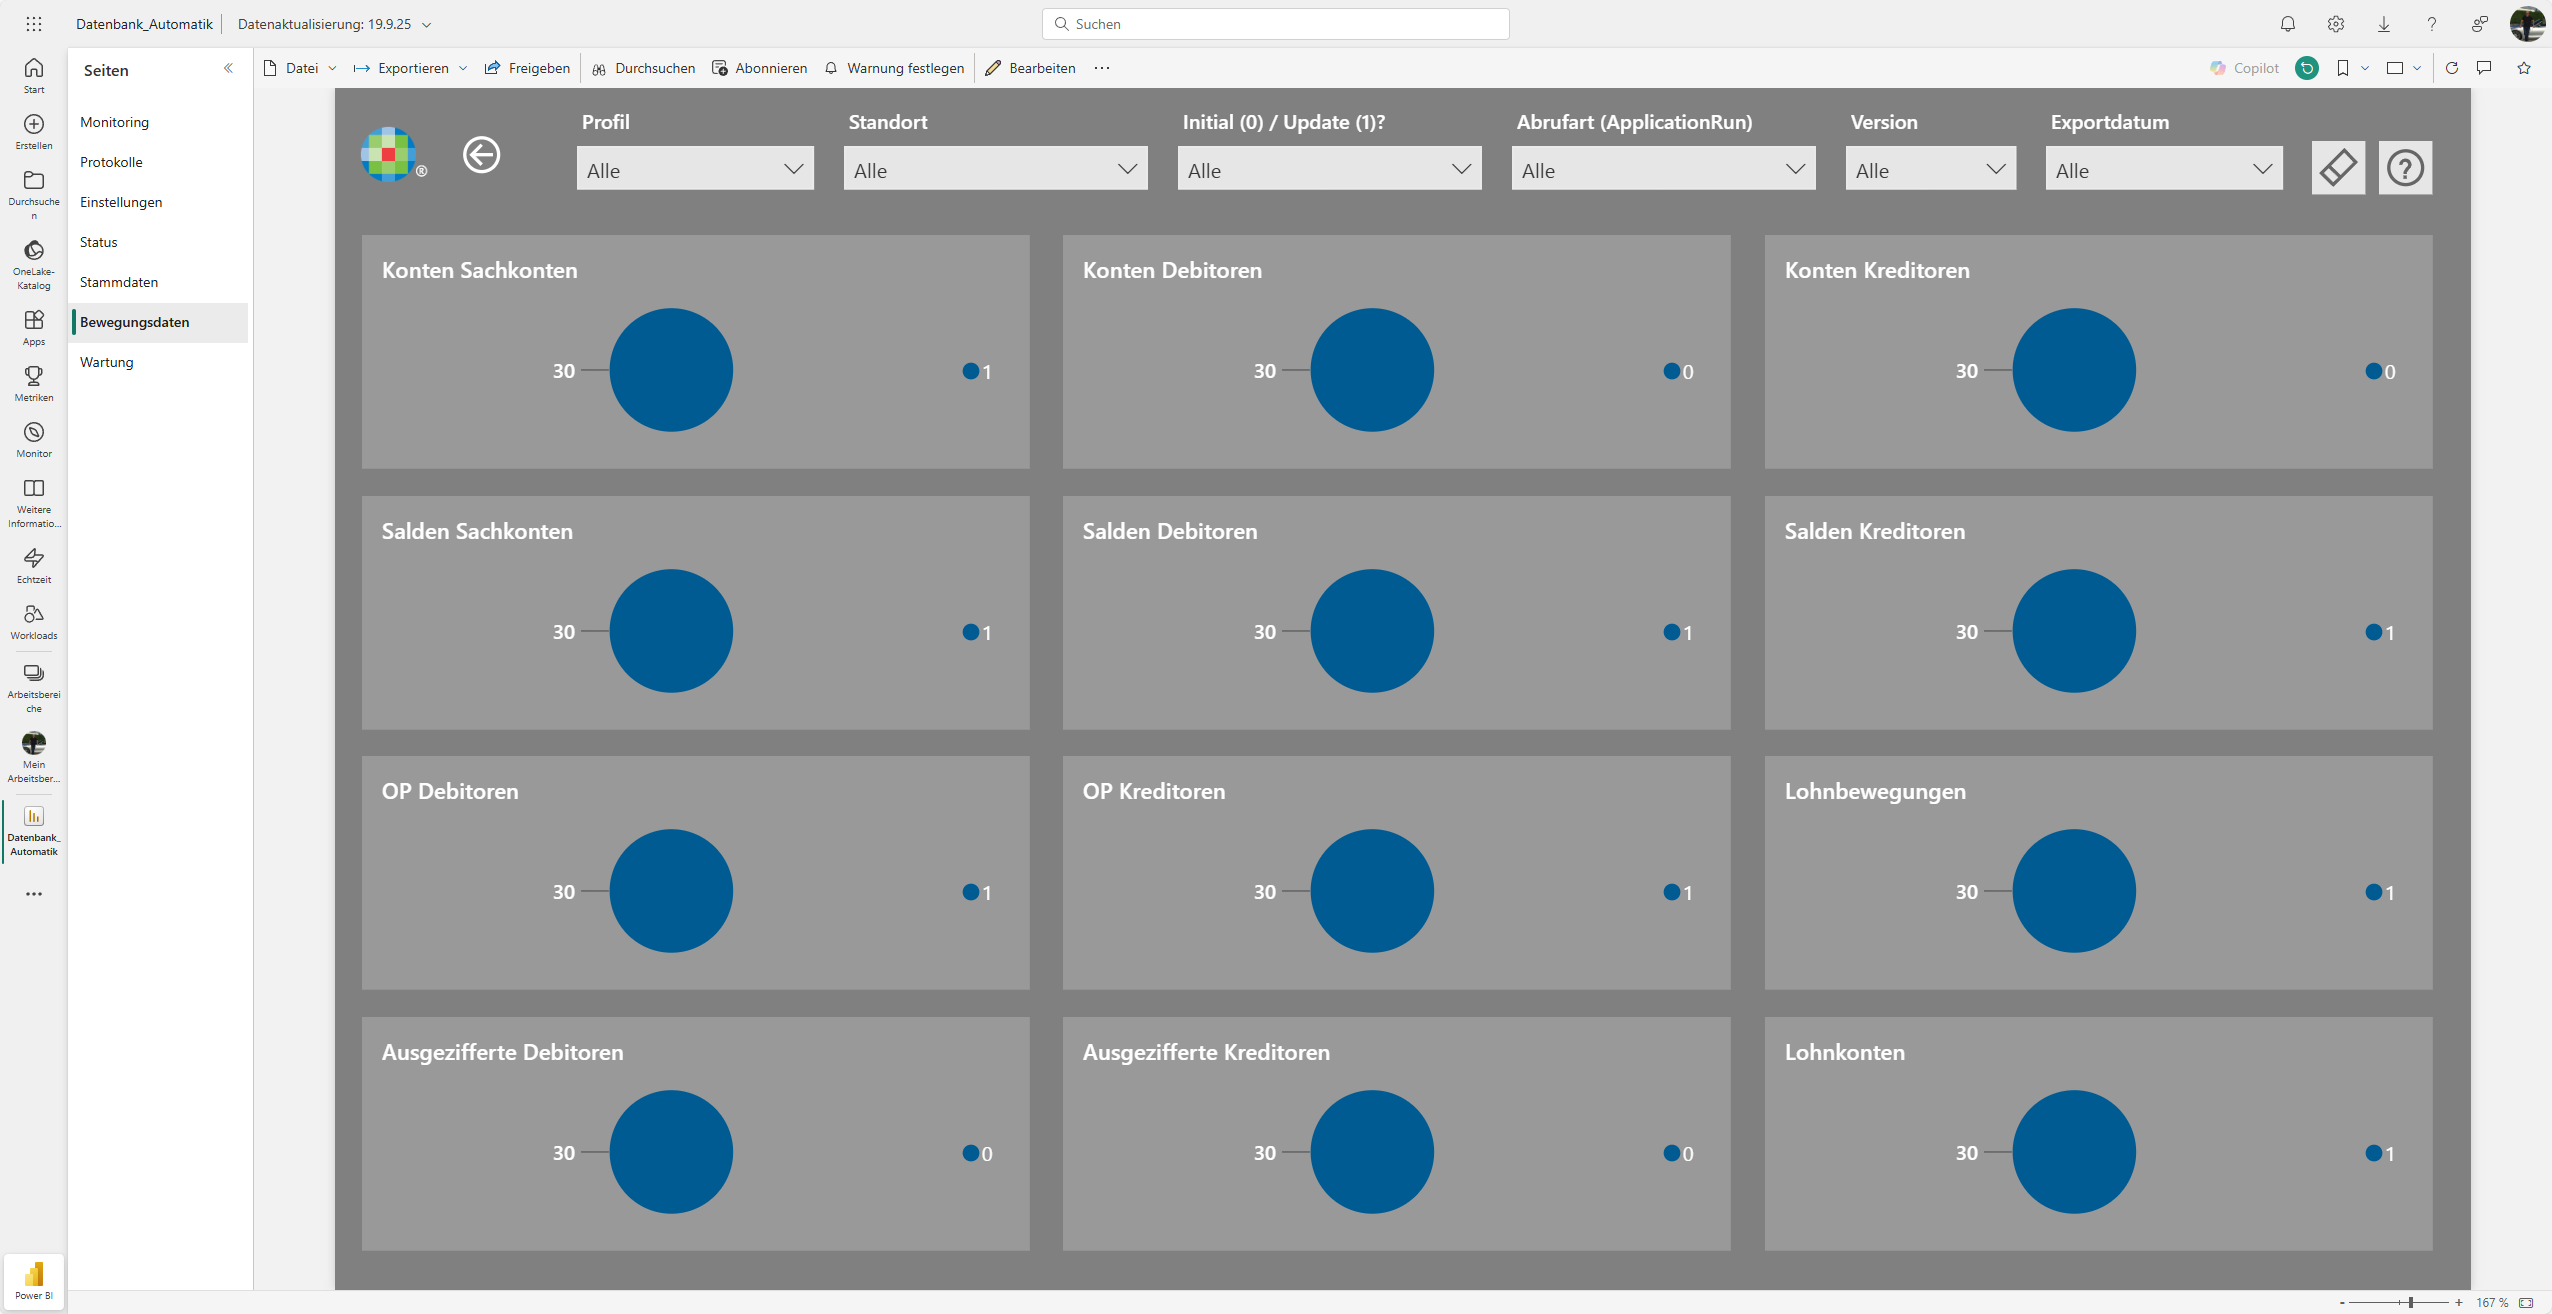The width and height of the screenshot is (2552, 1314).
Task: Open the Wartung report page
Action: [106, 361]
